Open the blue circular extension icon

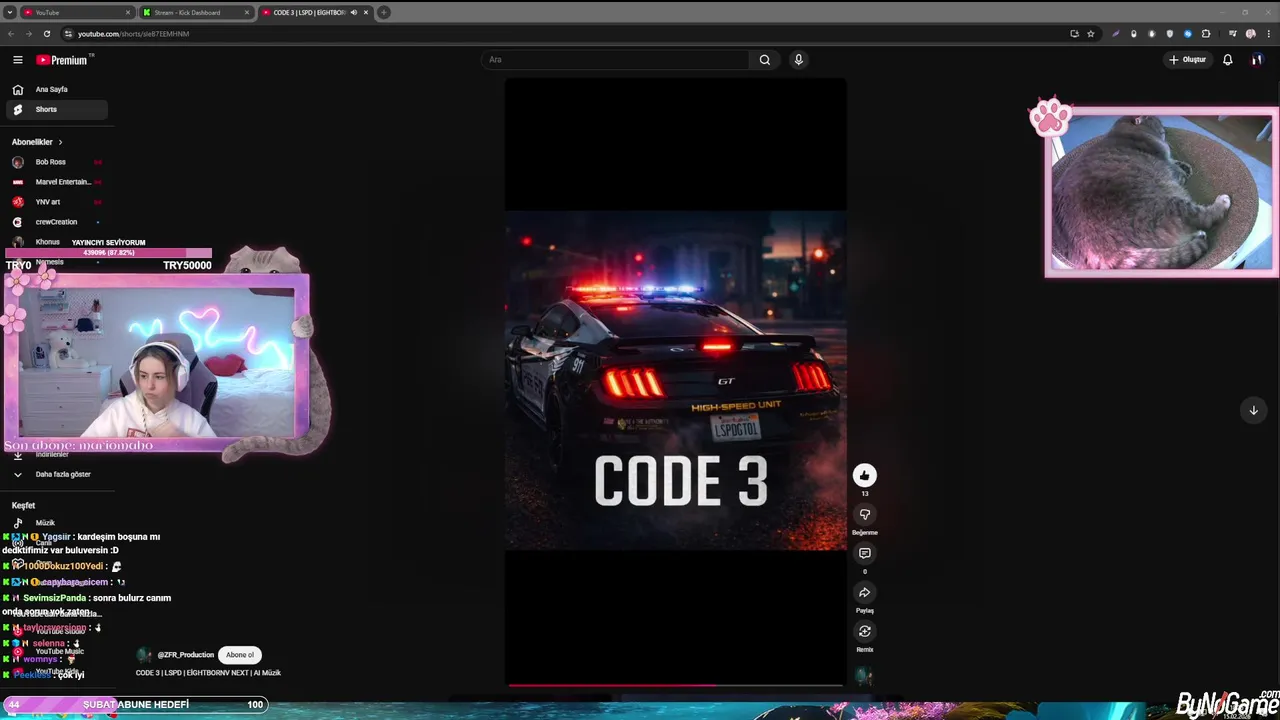pos(1188,34)
